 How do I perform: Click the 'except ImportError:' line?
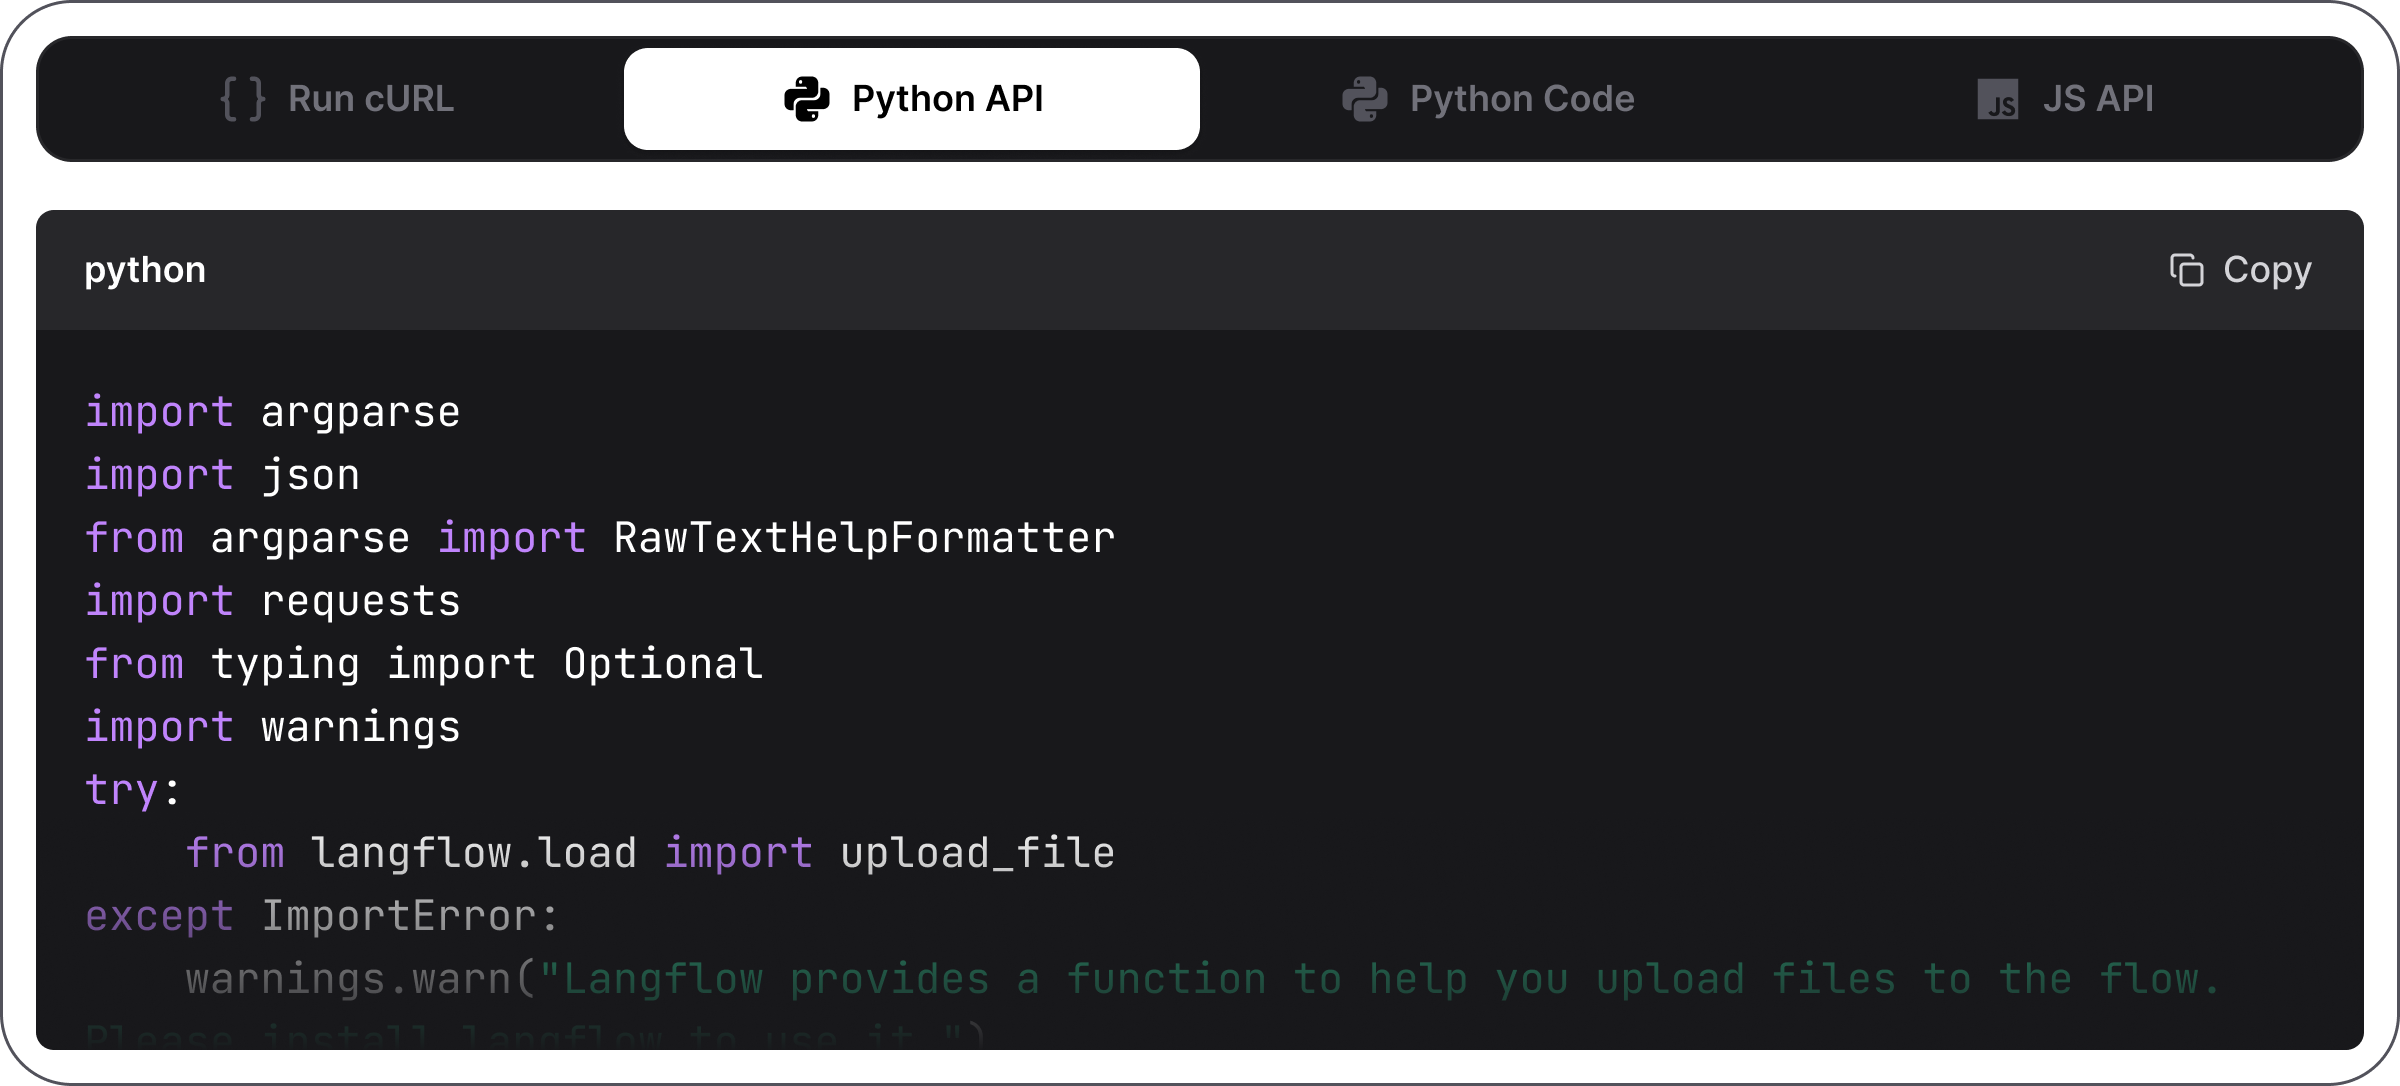(322, 916)
